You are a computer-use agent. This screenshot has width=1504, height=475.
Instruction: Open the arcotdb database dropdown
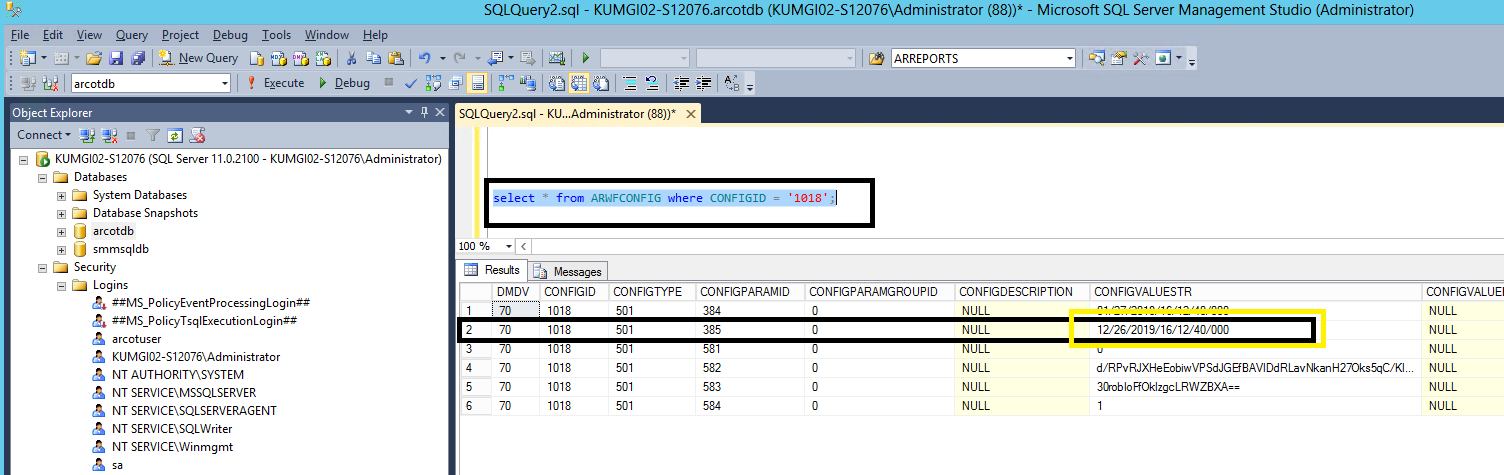(x=224, y=83)
